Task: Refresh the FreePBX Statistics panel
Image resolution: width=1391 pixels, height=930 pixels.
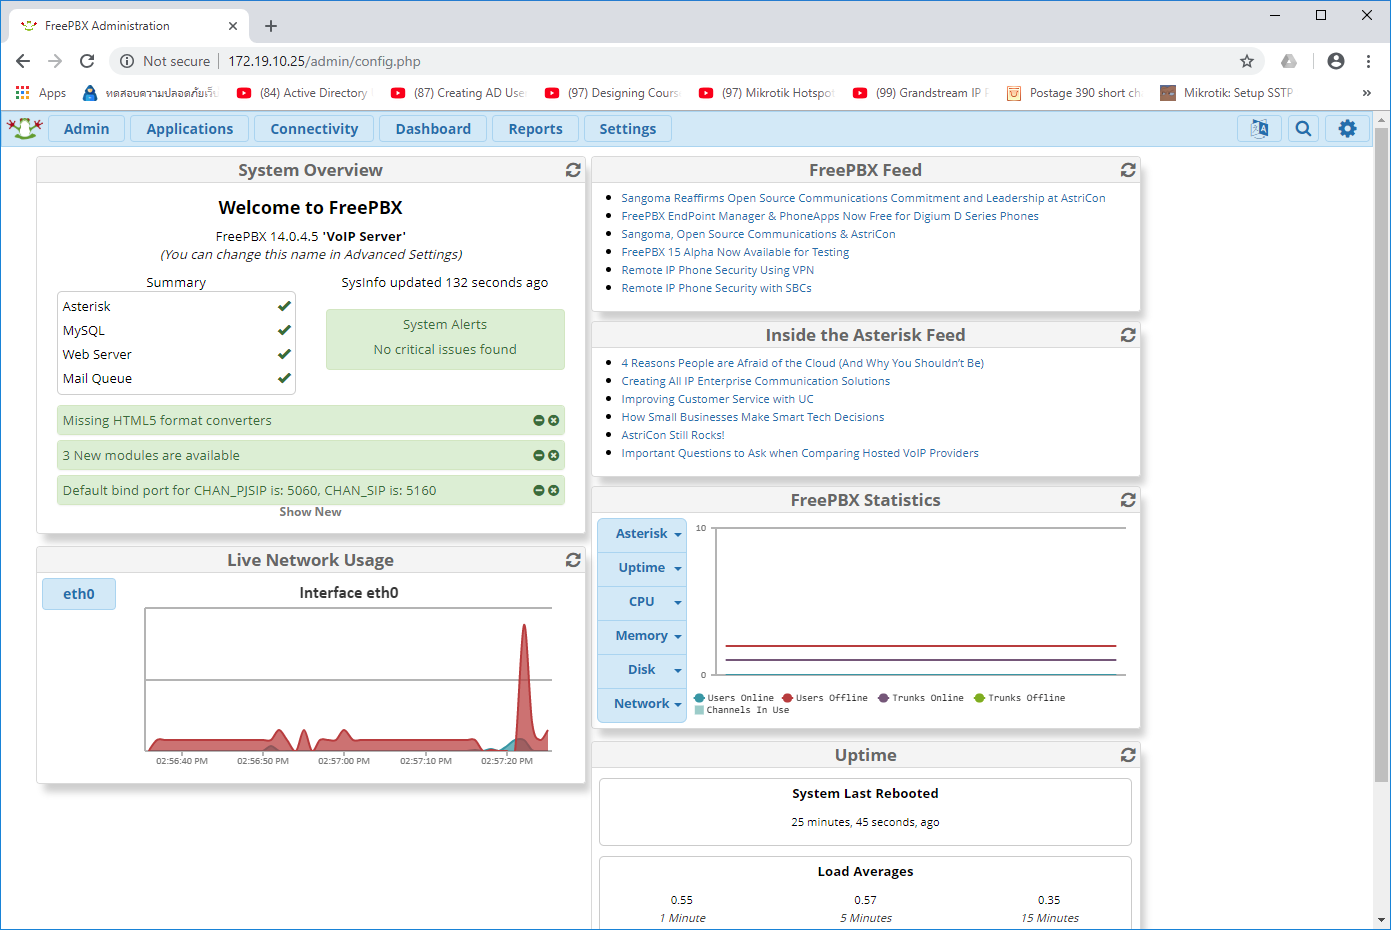Action: (1128, 500)
